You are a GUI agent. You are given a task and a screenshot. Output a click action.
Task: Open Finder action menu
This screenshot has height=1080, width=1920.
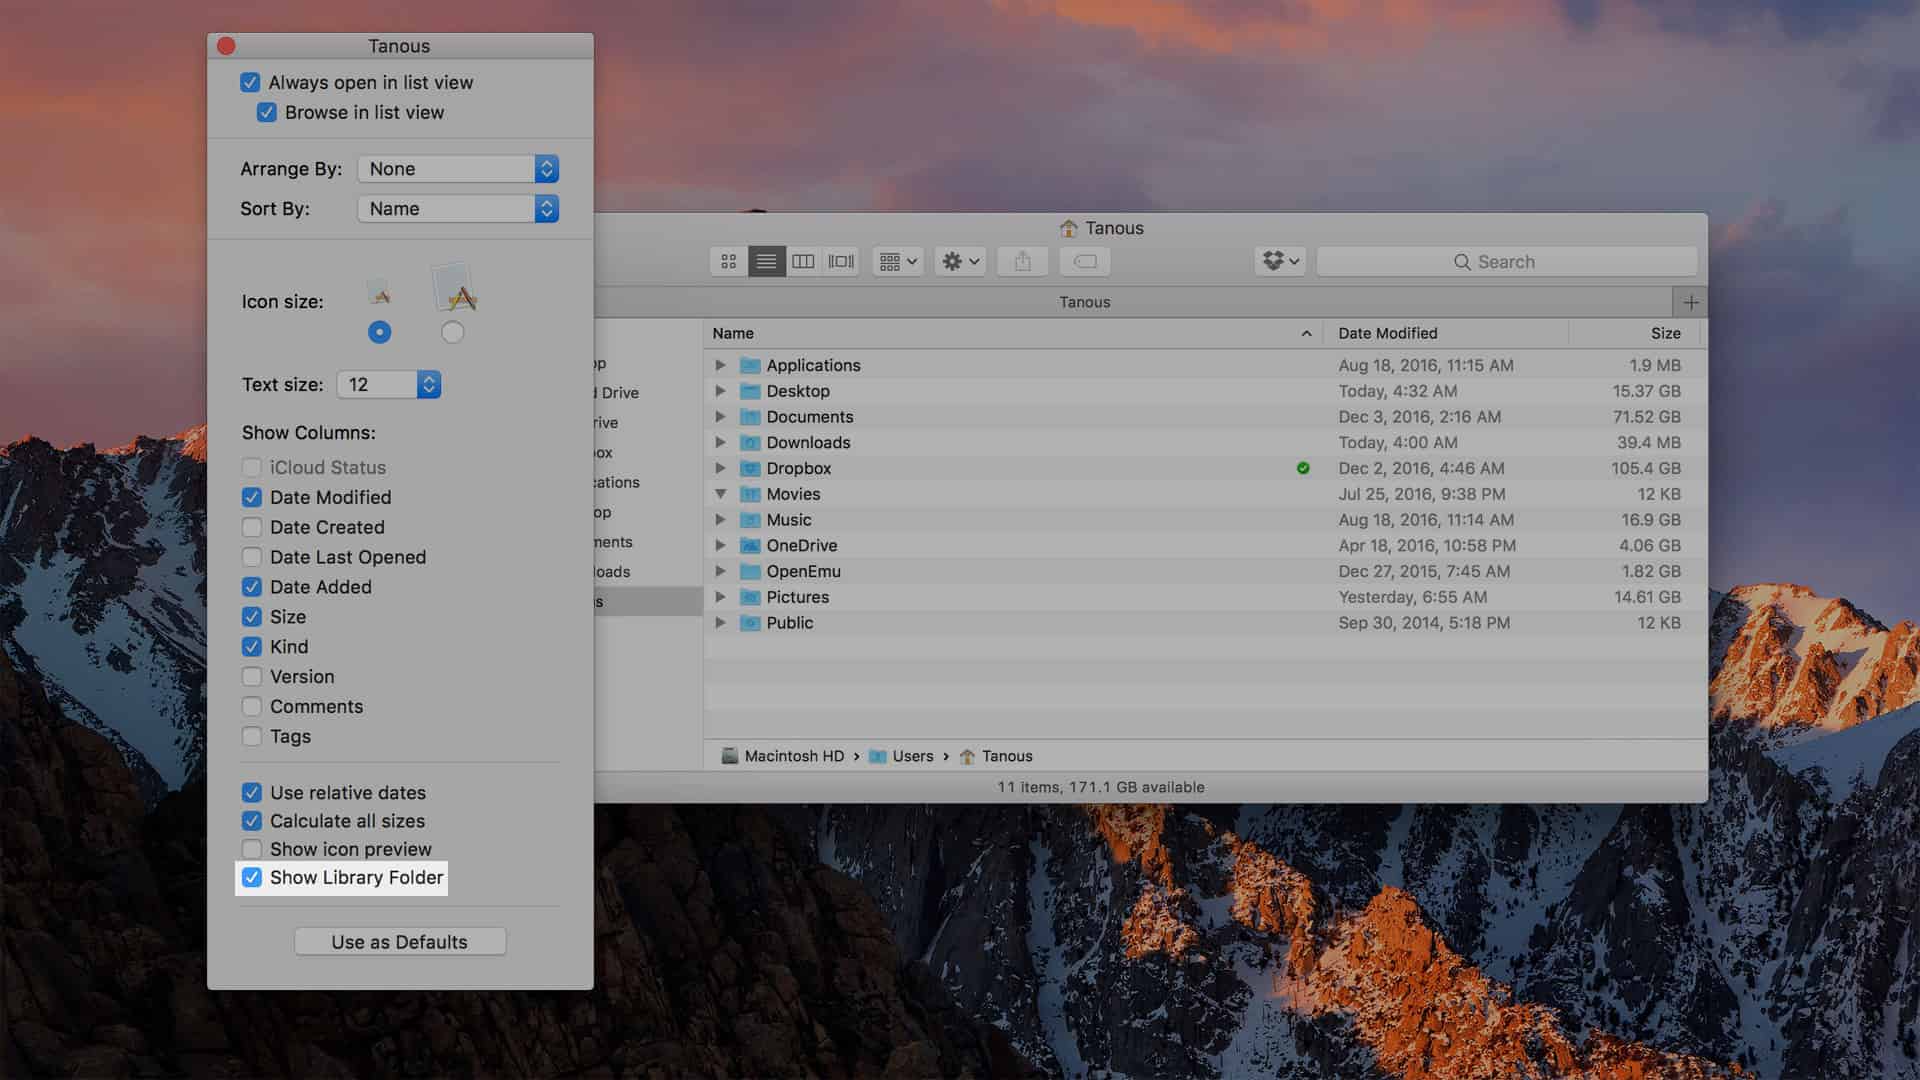coord(956,261)
